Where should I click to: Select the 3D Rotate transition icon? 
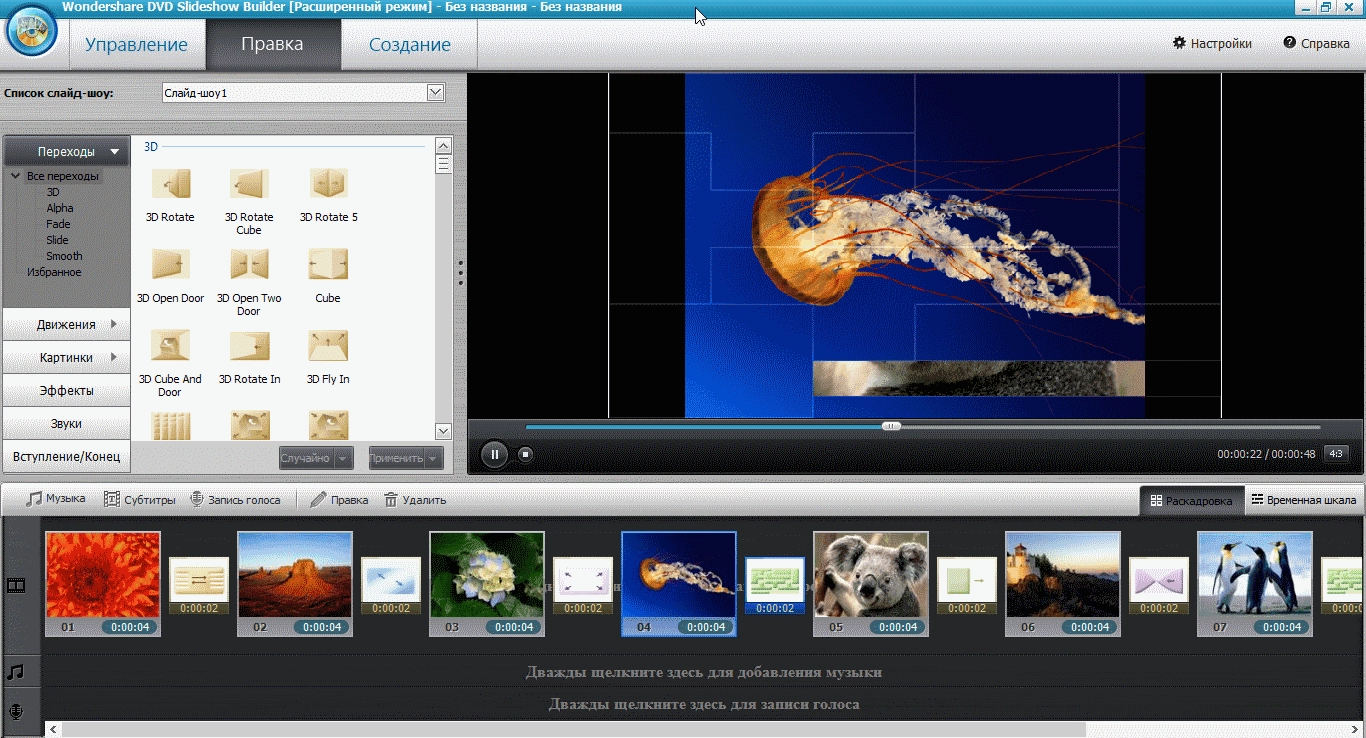click(x=170, y=184)
